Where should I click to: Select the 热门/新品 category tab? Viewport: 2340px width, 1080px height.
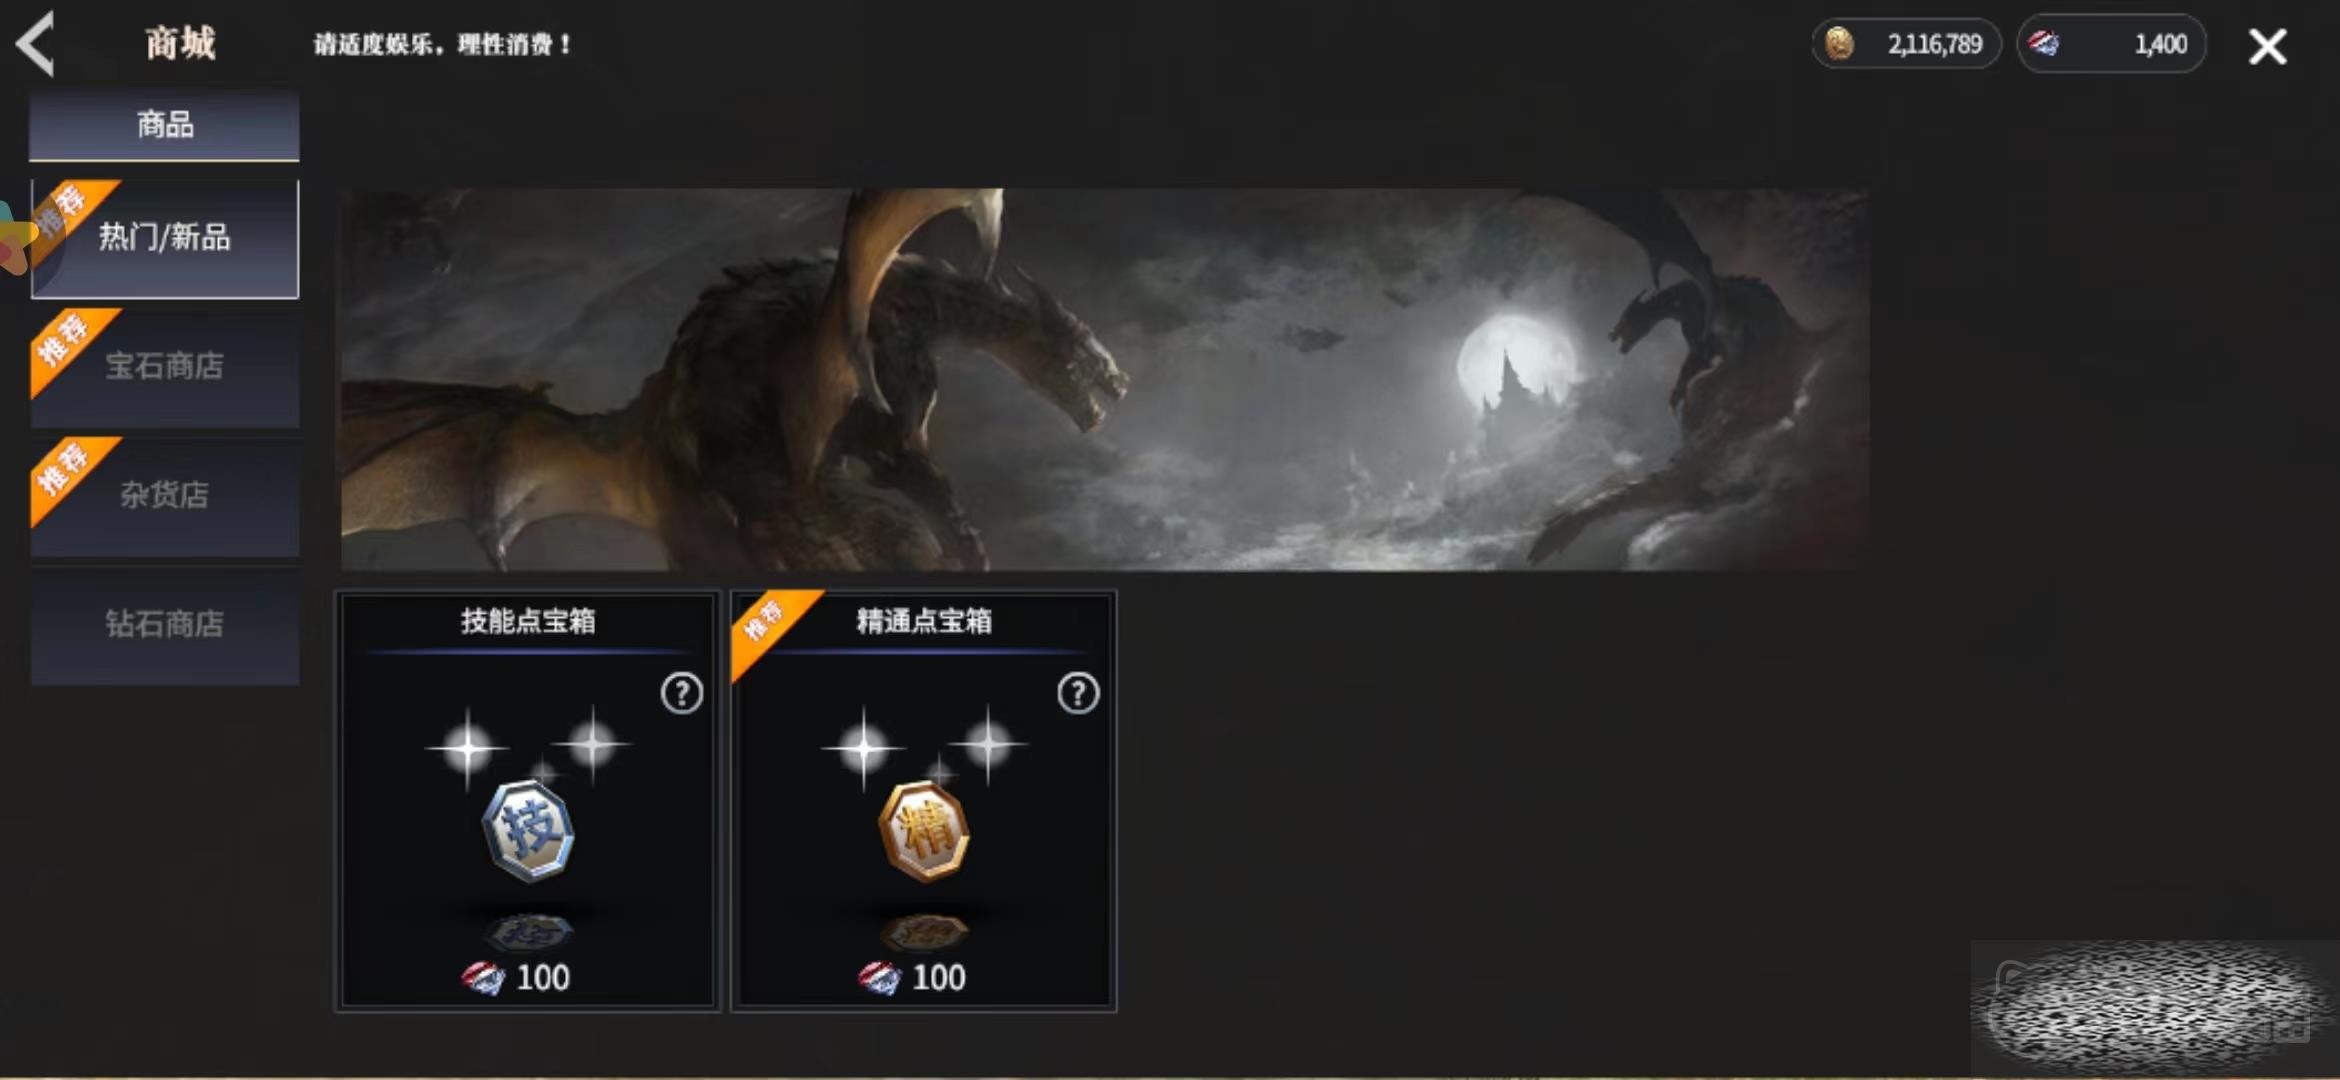click(165, 239)
